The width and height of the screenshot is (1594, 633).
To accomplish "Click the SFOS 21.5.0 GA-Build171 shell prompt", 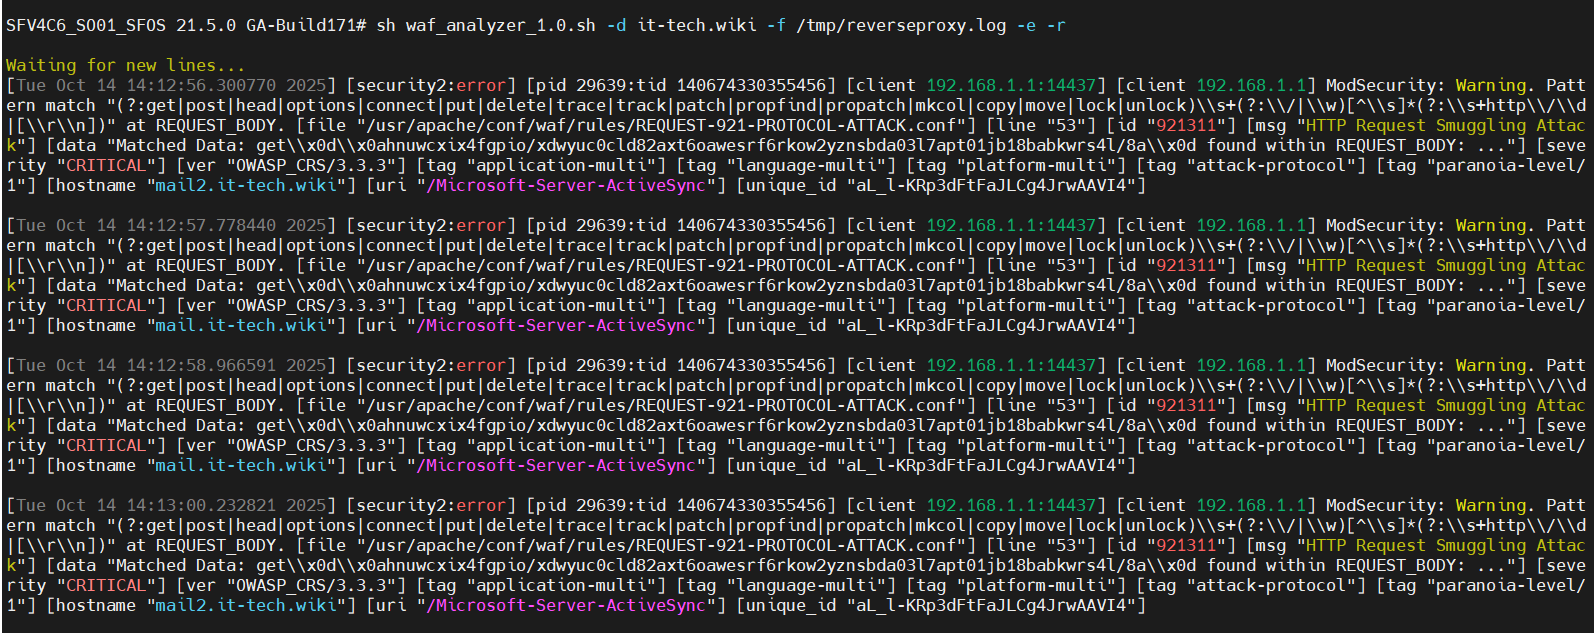I will coord(186,26).
